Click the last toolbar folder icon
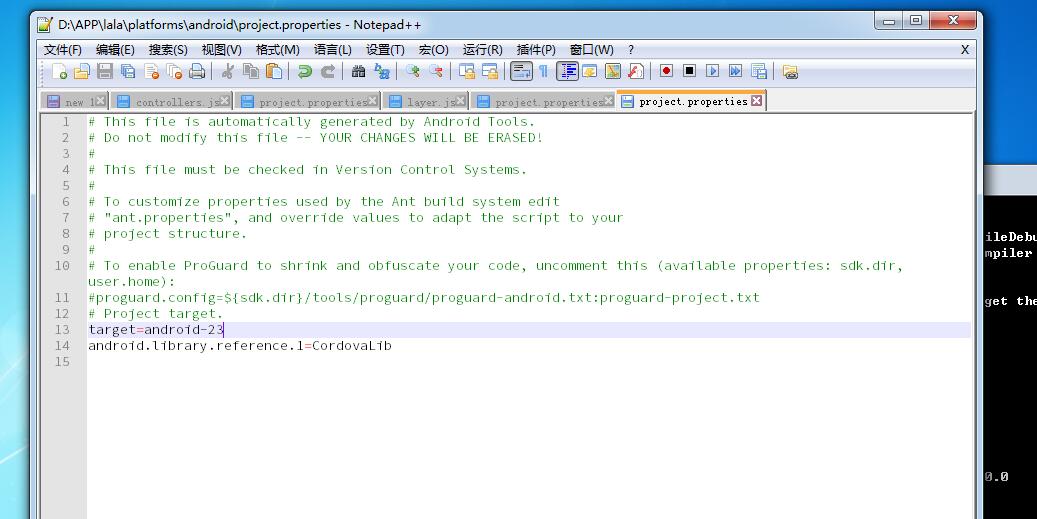 (790, 71)
